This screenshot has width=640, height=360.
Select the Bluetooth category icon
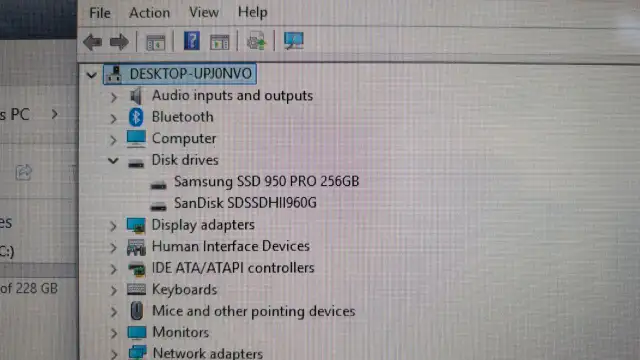(136, 117)
